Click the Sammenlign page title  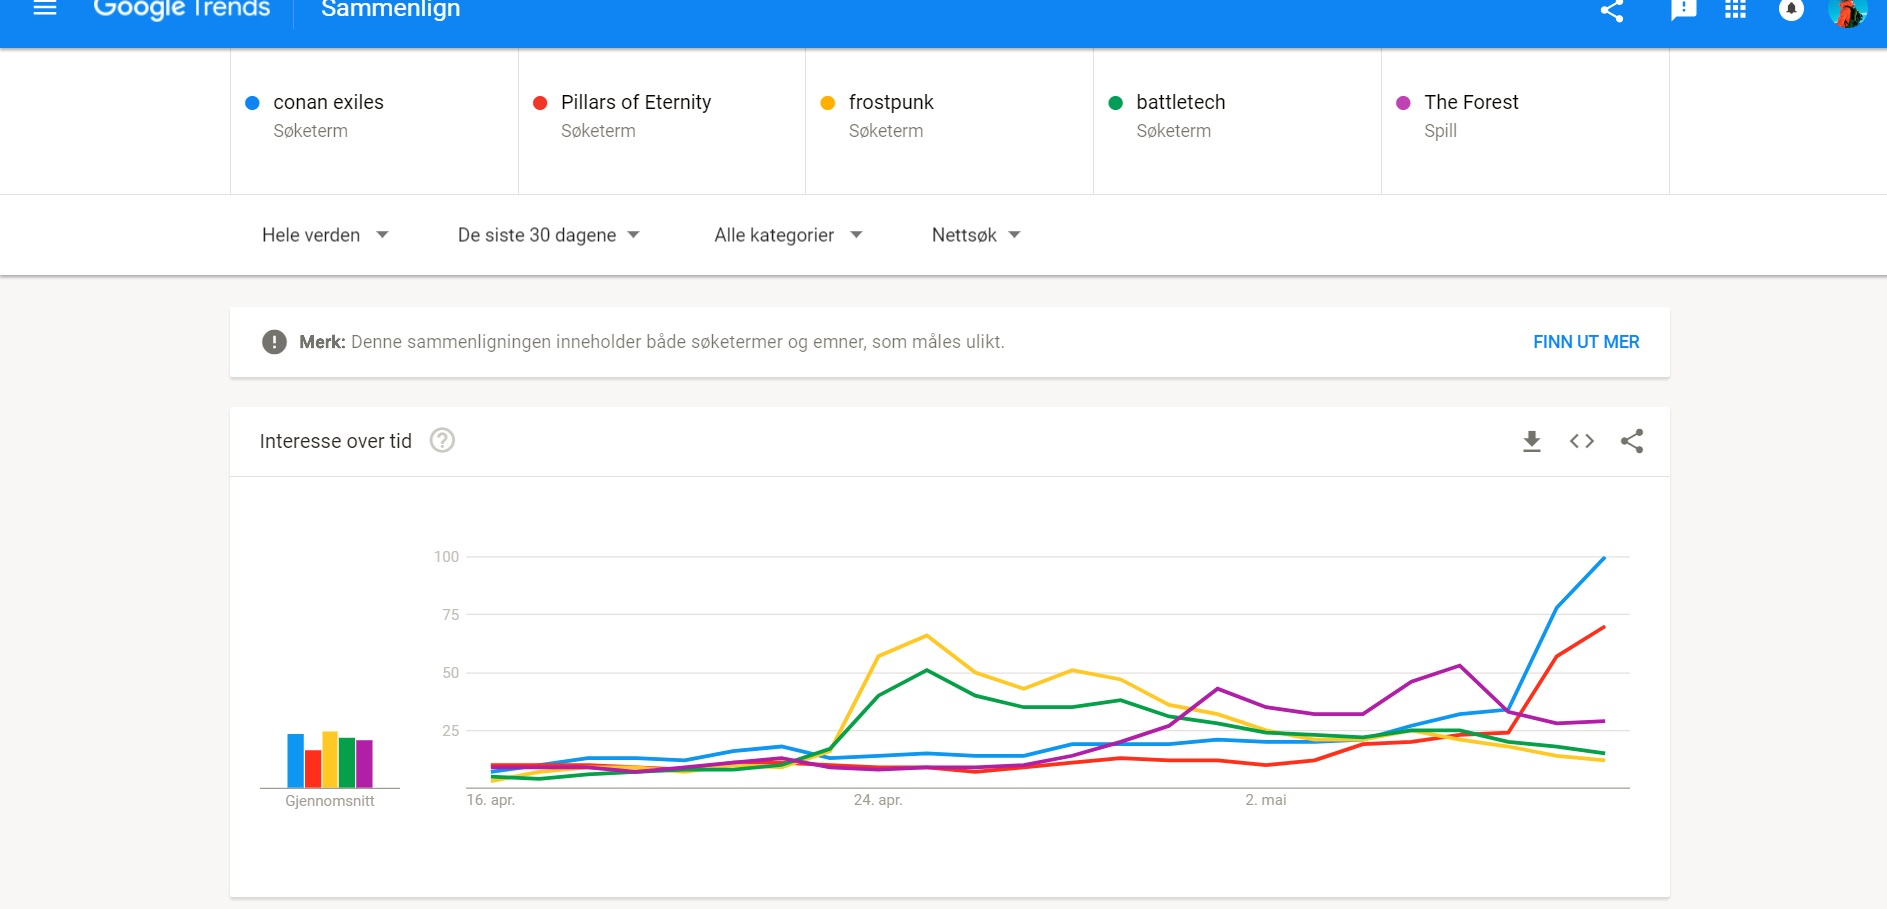391,9
